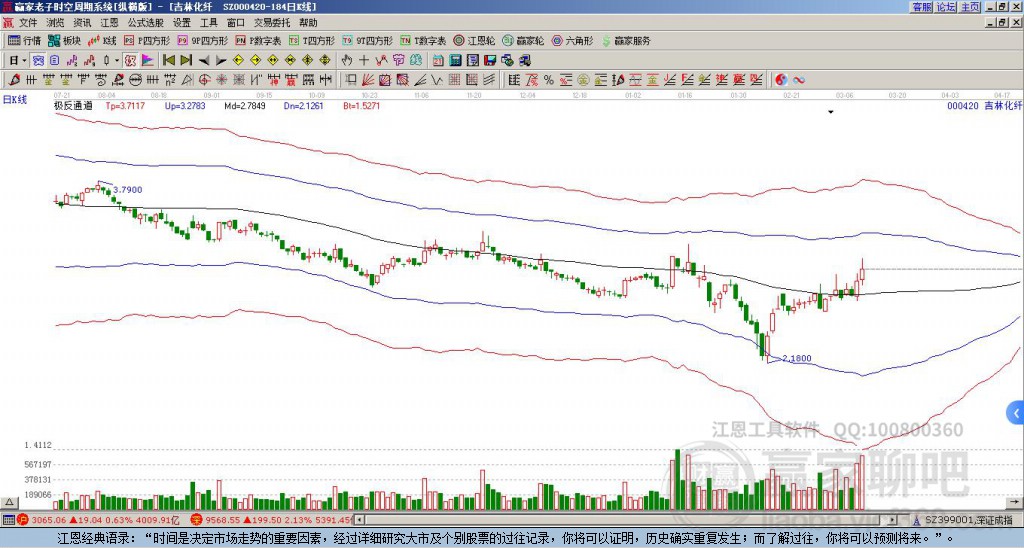Open 赢家服务 service
1024x548 pixels.
click(x=626, y=40)
